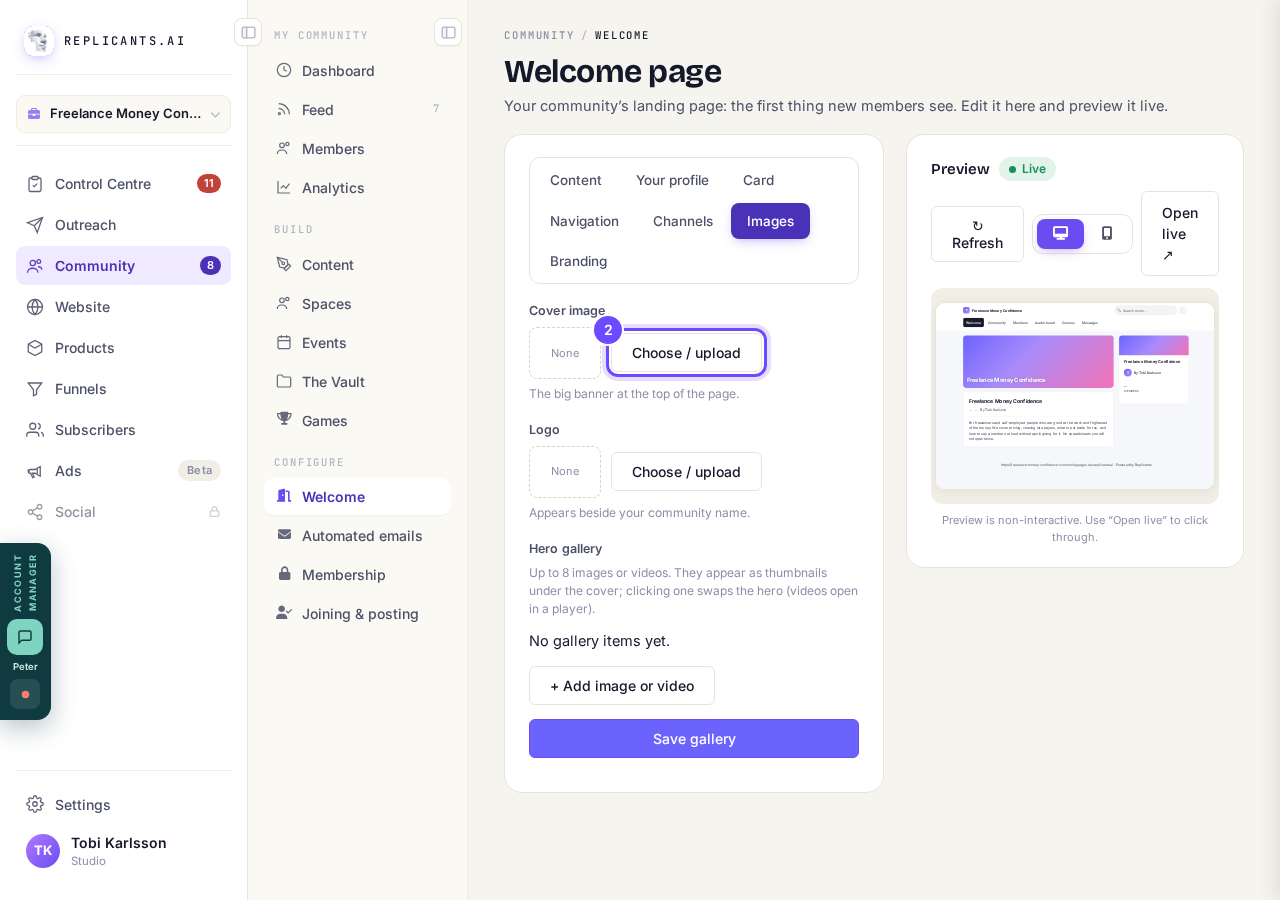Click the Save gallery button
The height and width of the screenshot is (900, 1280).
694,738
